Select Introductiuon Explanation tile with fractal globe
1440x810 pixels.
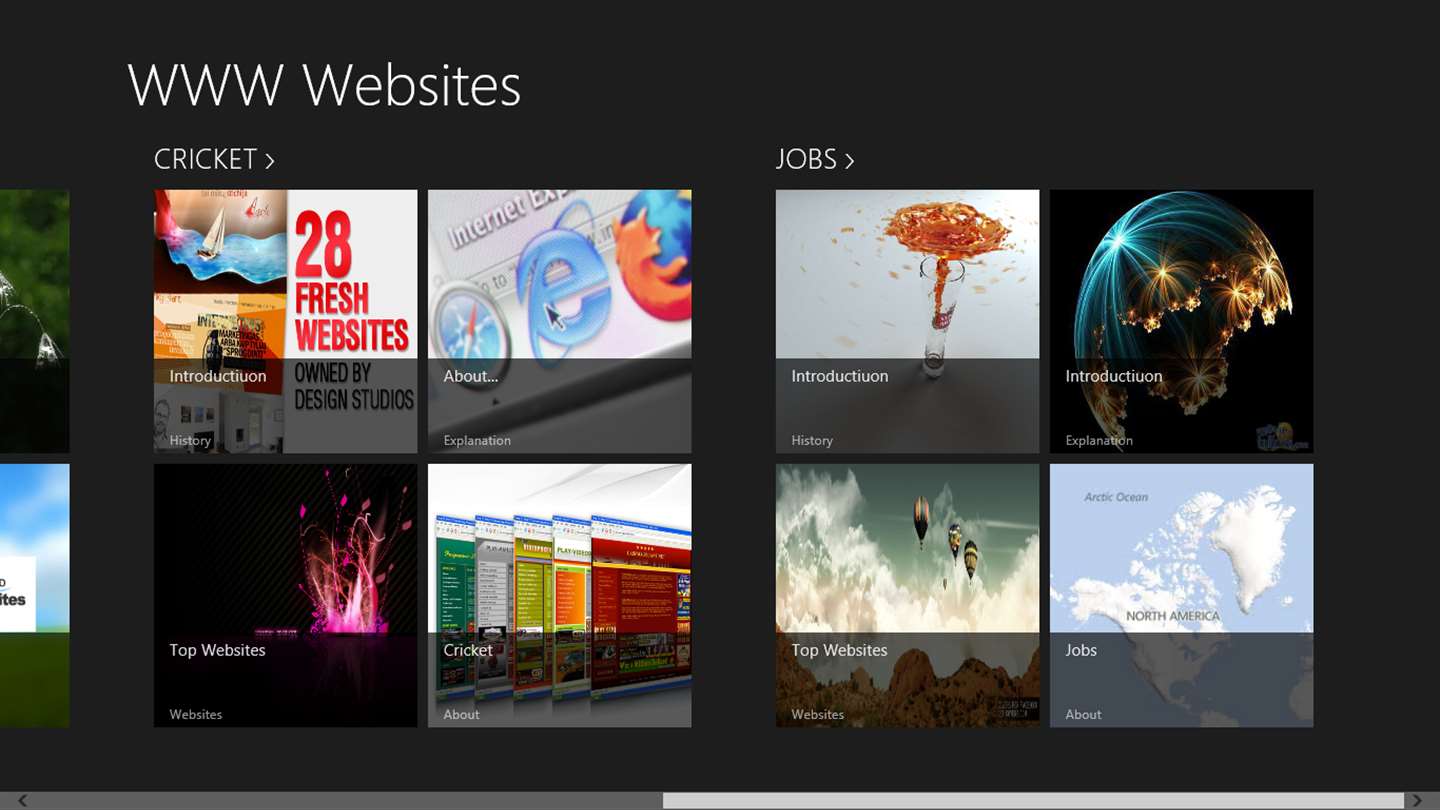point(1182,321)
